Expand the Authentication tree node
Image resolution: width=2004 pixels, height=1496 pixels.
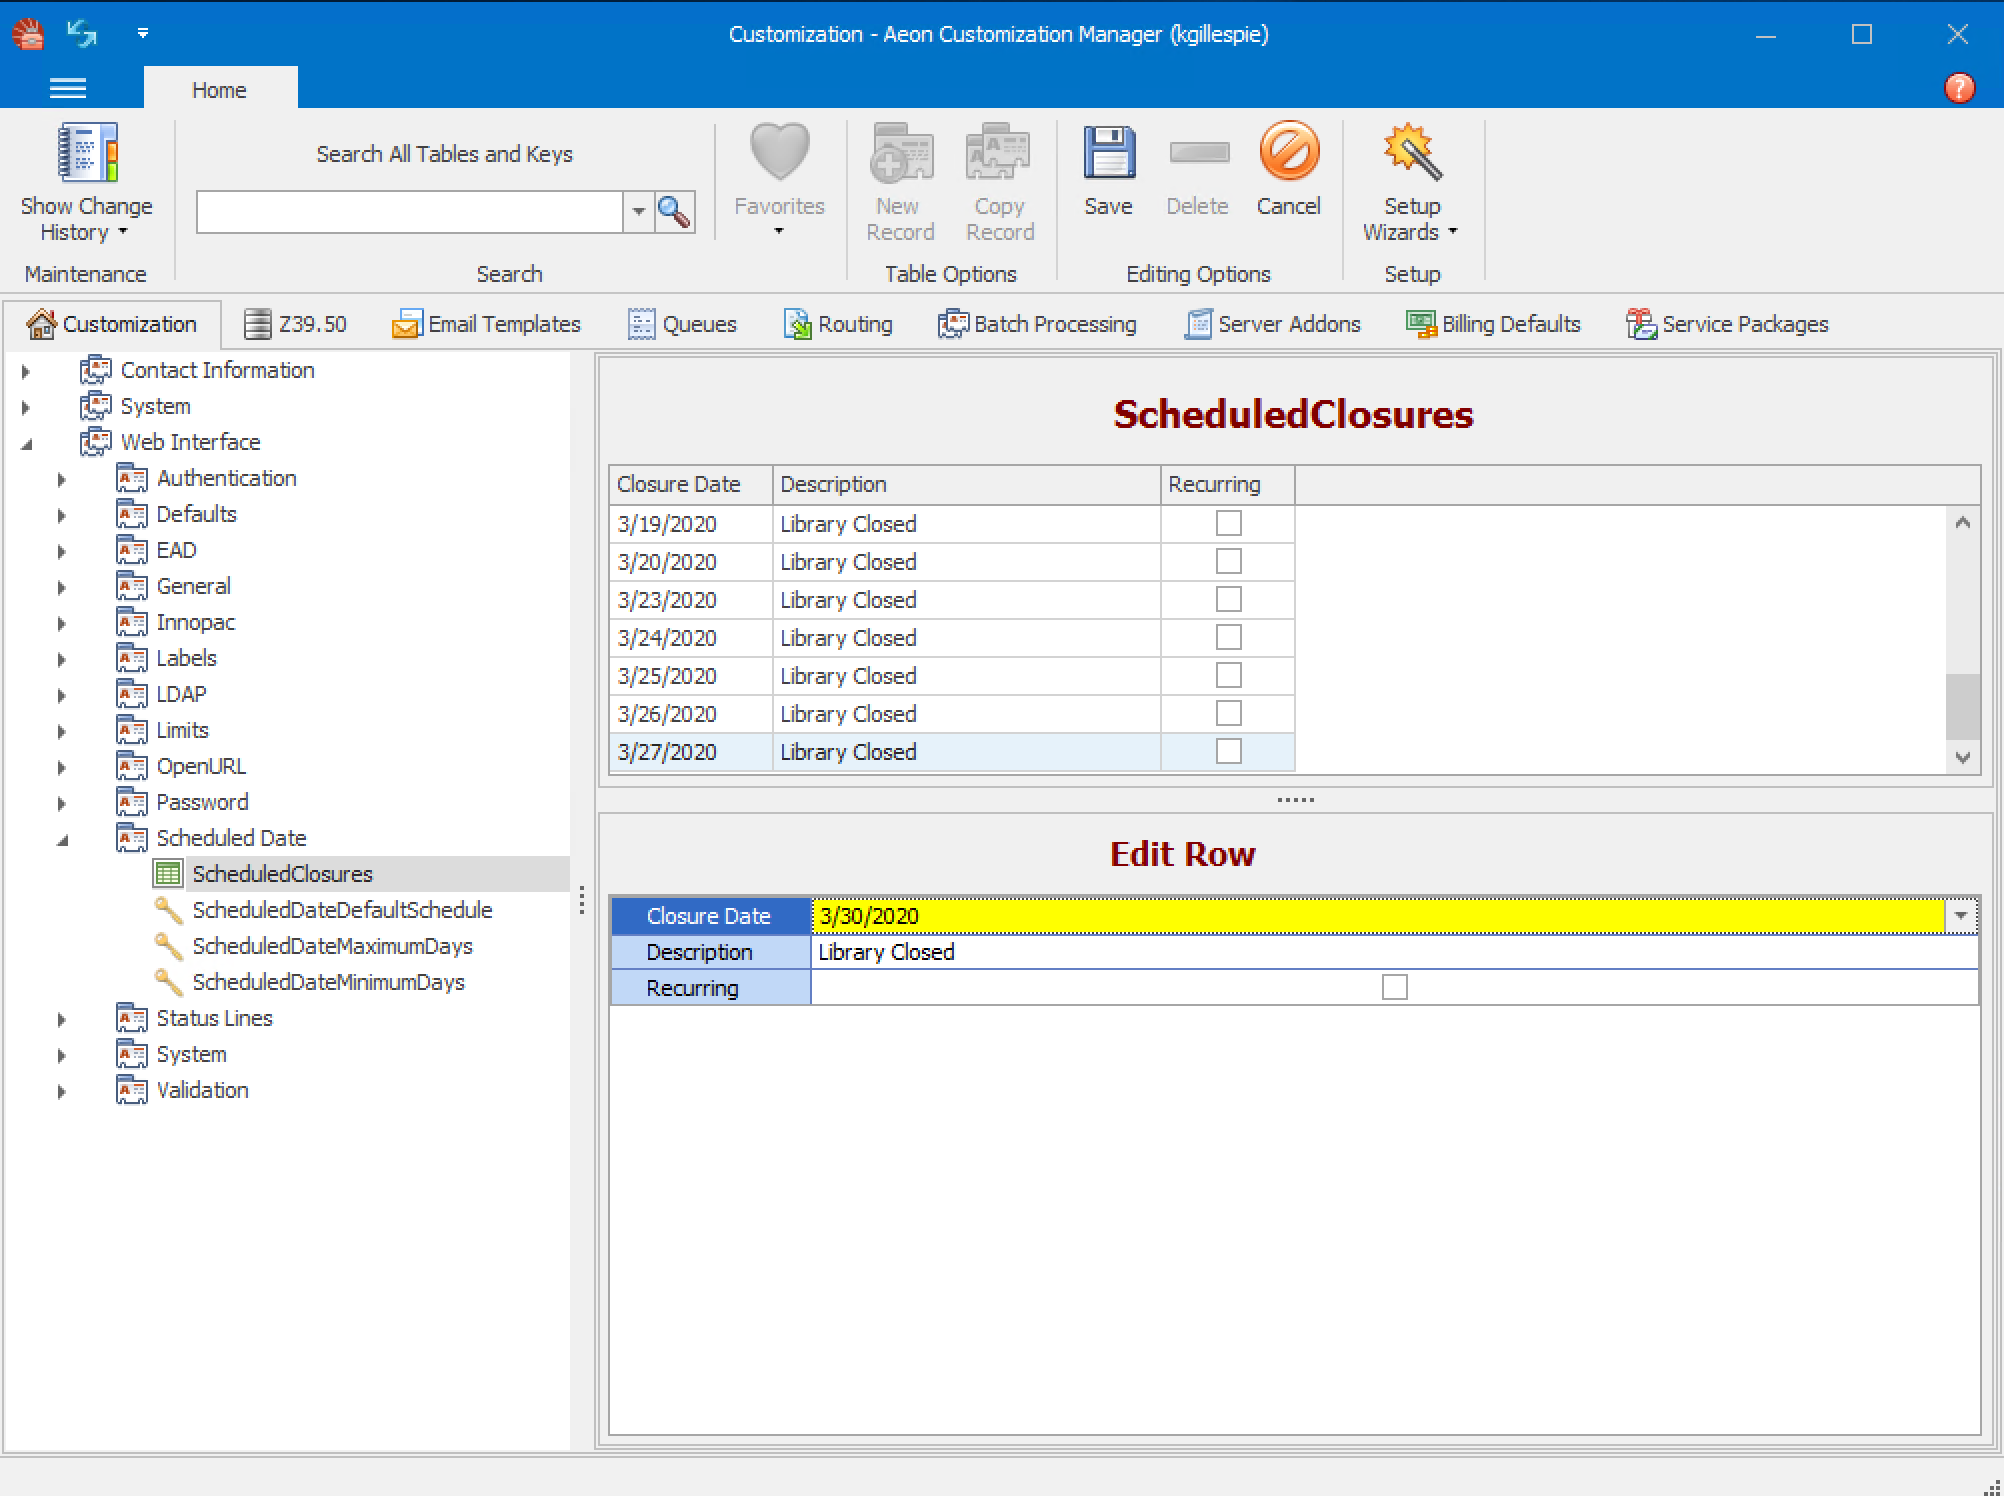pos(61,478)
